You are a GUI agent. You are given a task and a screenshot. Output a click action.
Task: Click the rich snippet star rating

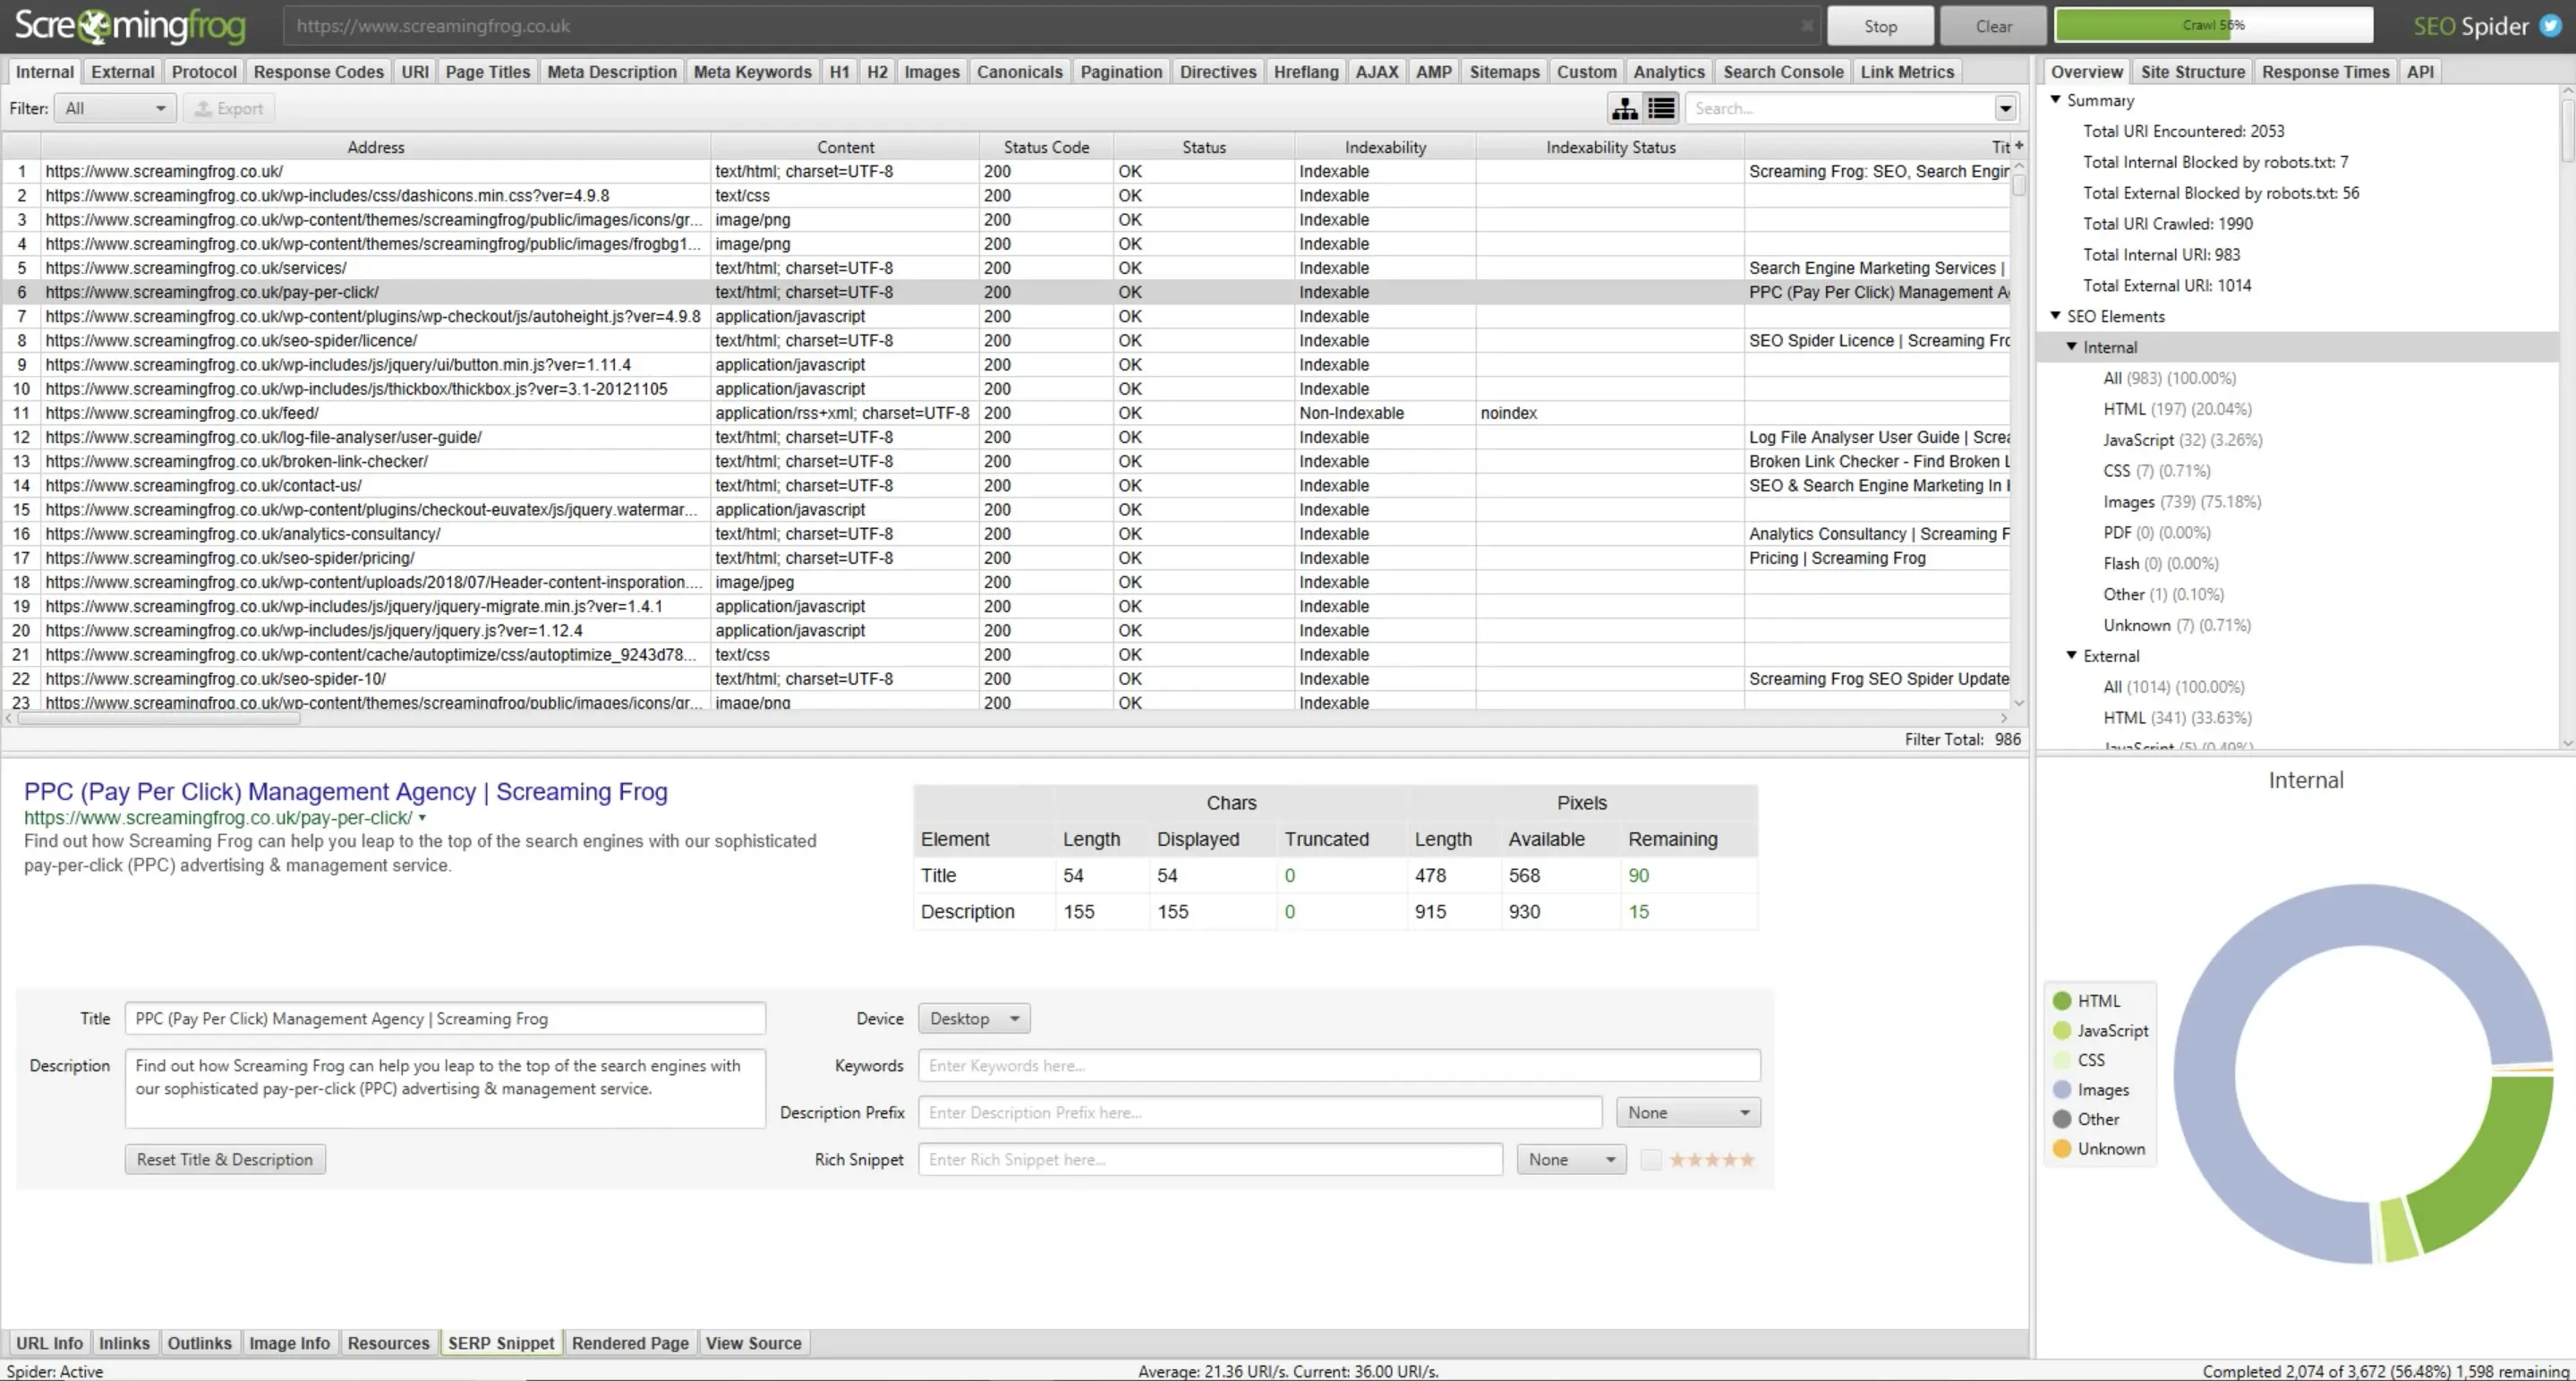point(1711,1160)
